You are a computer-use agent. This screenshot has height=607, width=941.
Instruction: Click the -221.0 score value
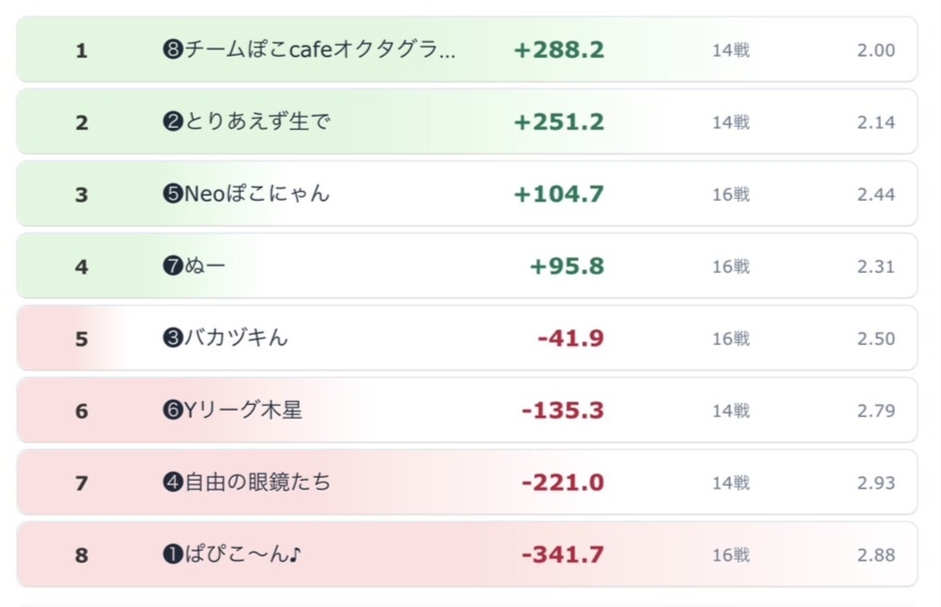click(563, 482)
